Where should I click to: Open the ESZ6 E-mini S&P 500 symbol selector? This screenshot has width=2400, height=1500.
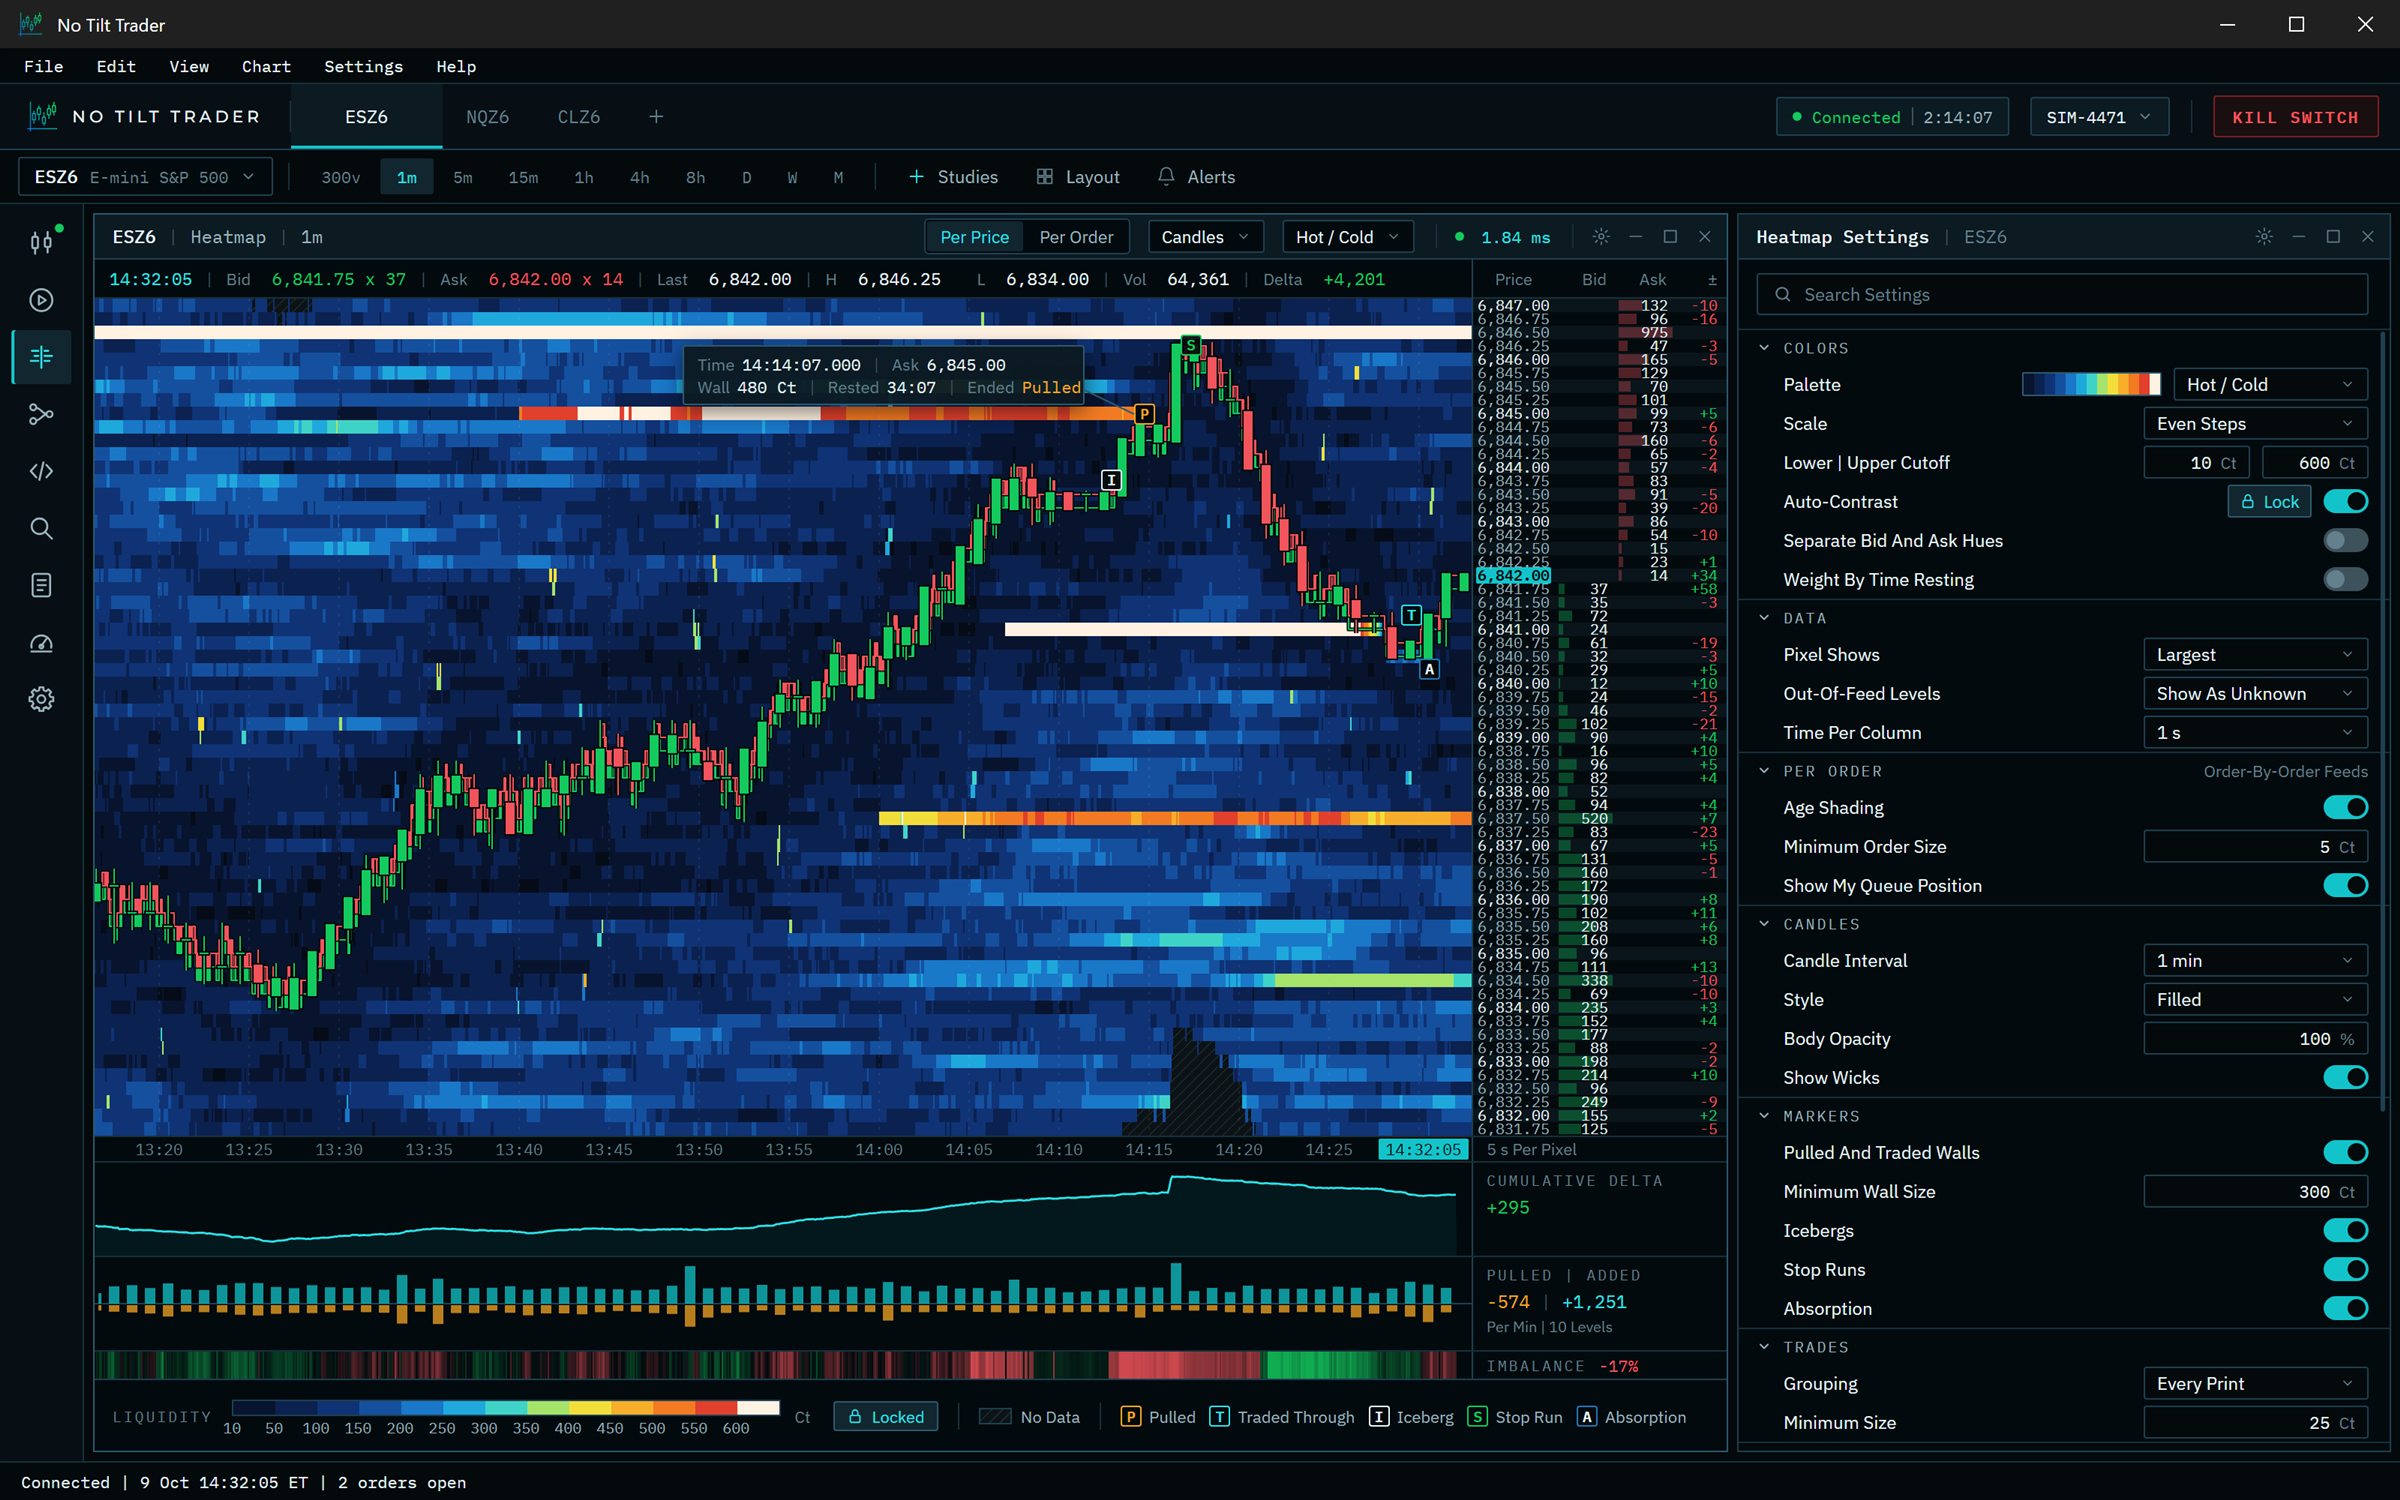click(145, 177)
